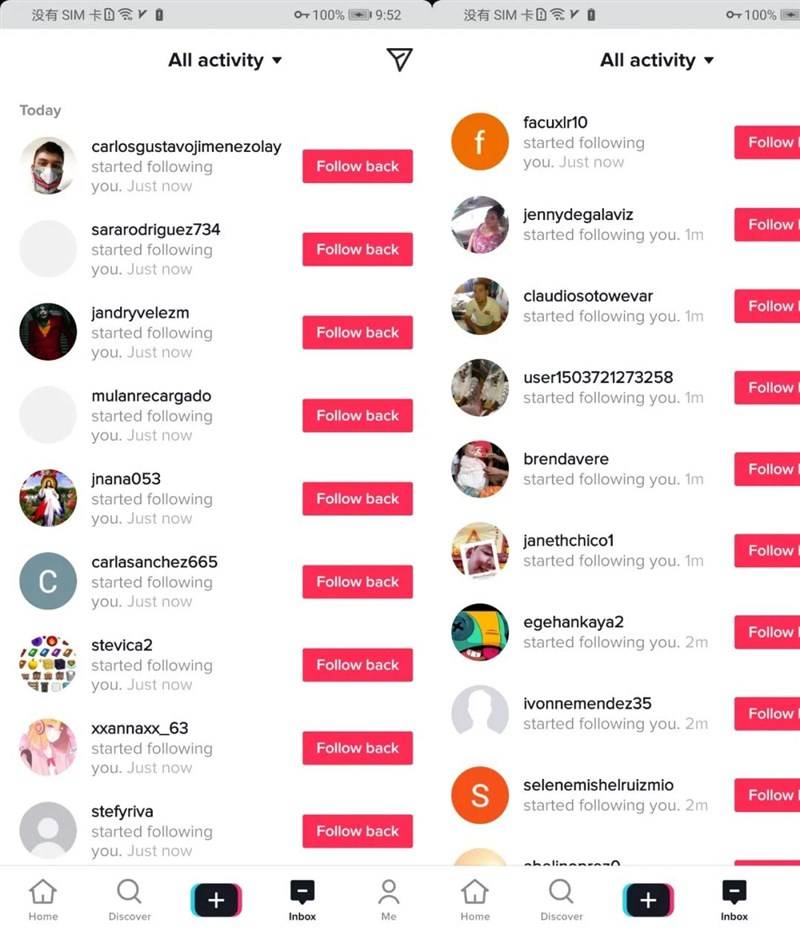Open facuxlr10 orange avatar
800x935 pixels.
tap(480, 142)
